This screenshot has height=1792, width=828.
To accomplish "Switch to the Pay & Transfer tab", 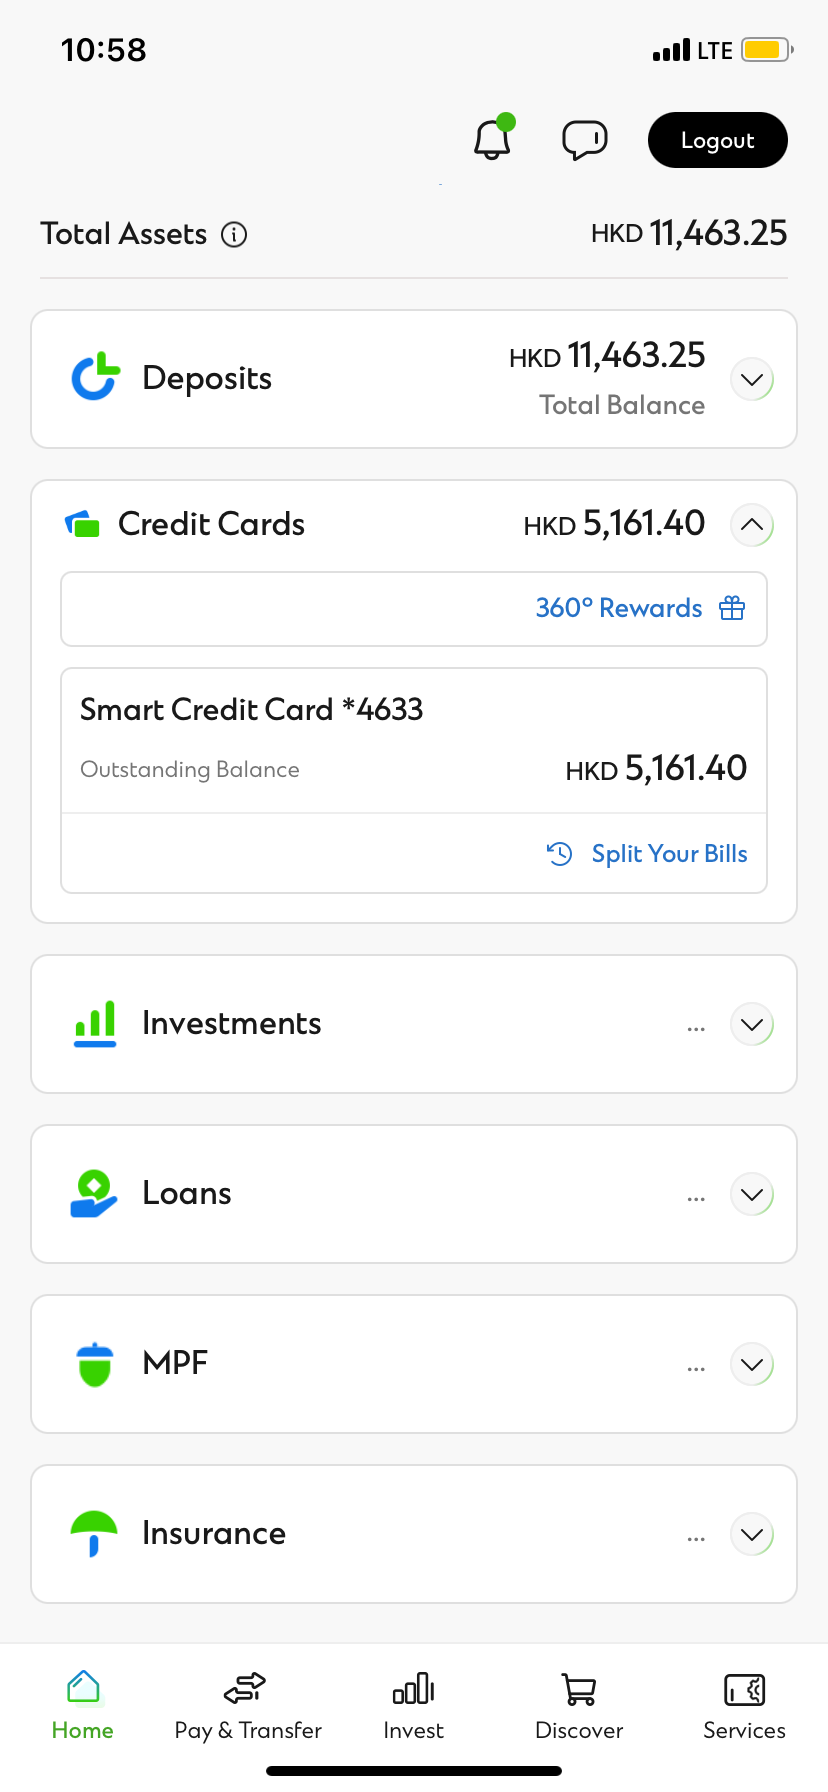I will pos(248,1706).
